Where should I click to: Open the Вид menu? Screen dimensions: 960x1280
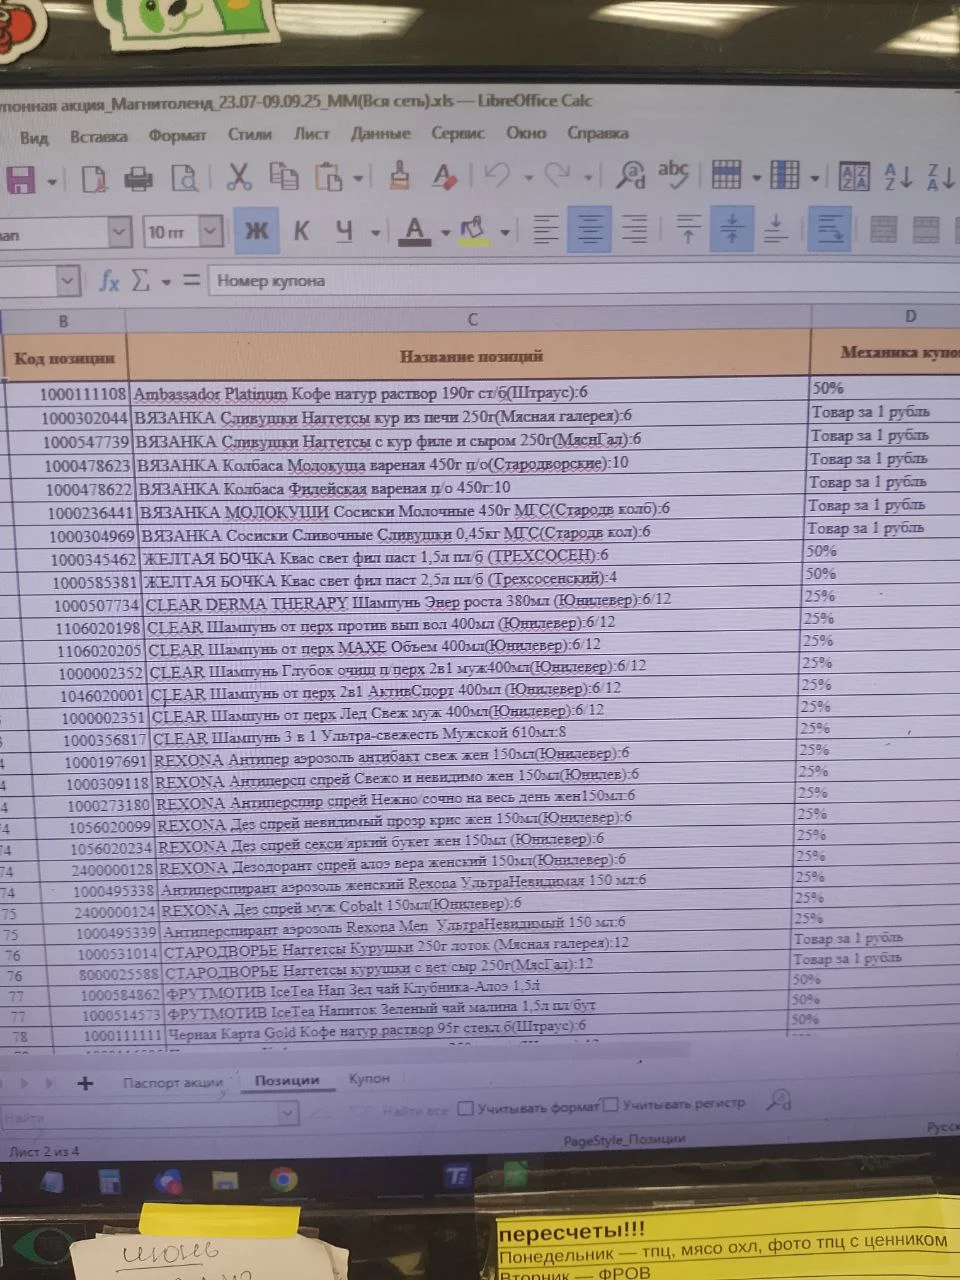(x=34, y=137)
